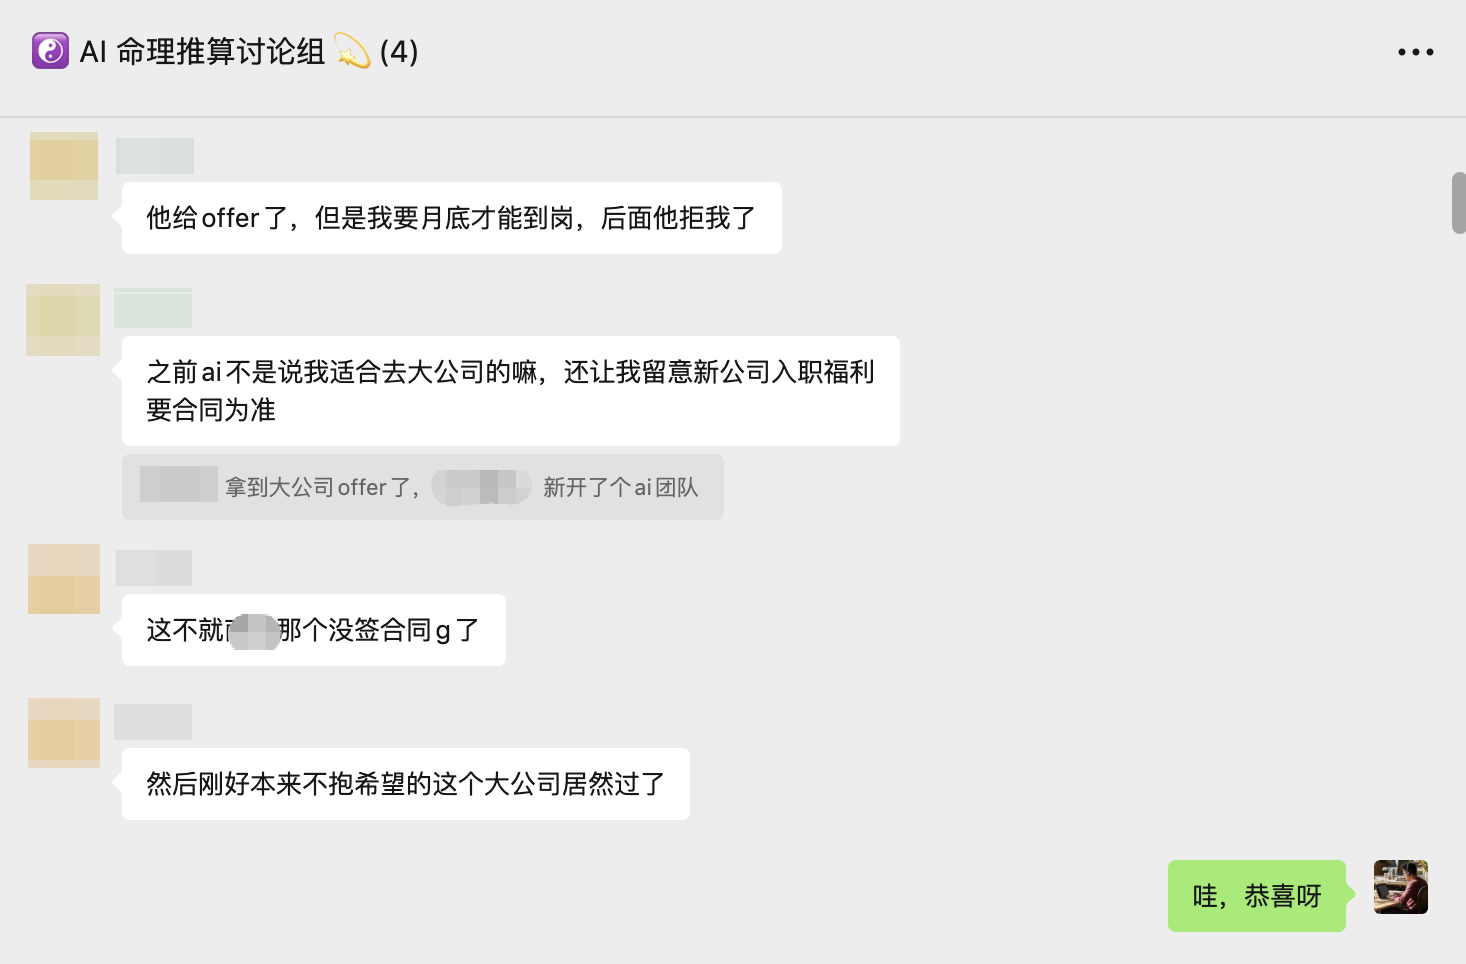
Task: Click the blurred sender name above 这不就 message
Action: [x=154, y=568]
